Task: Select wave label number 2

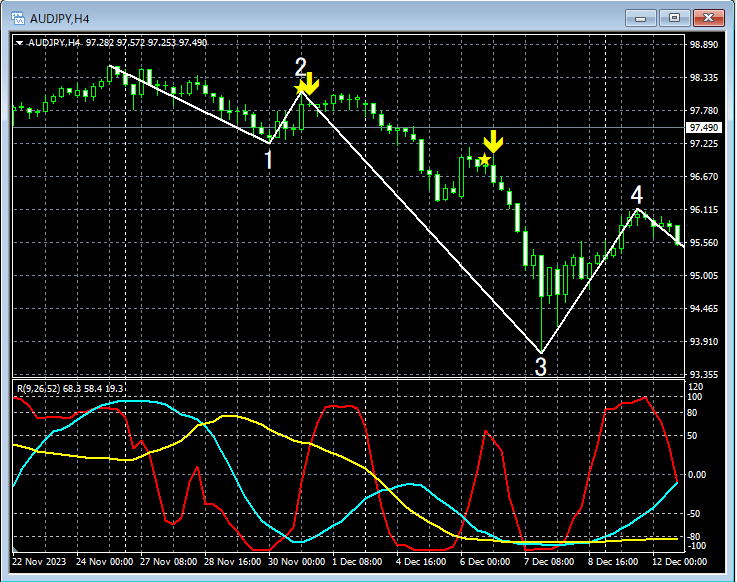Action: pyautogui.click(x=300, y=67)
